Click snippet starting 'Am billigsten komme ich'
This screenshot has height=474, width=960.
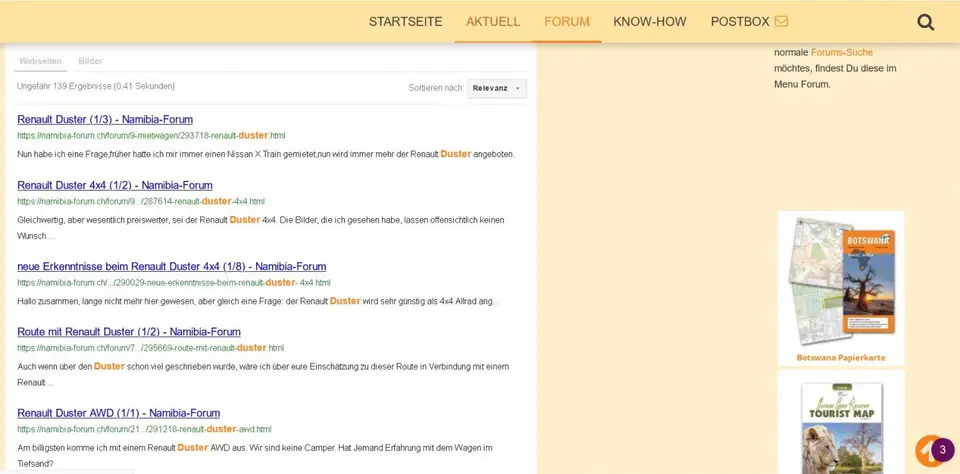pyautogui.click(x=255, y=456)
